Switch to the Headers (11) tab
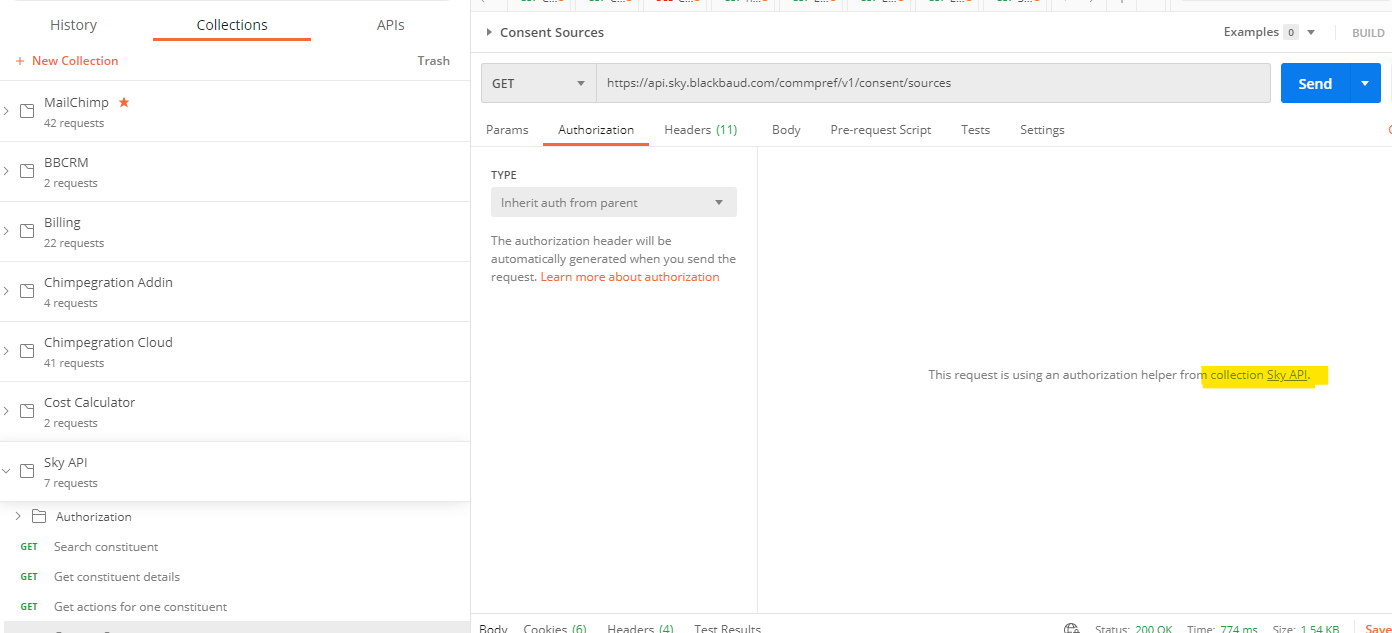The height and width of the screenshot is (633, 1392). pyautogui.click(x=701, y=130)
